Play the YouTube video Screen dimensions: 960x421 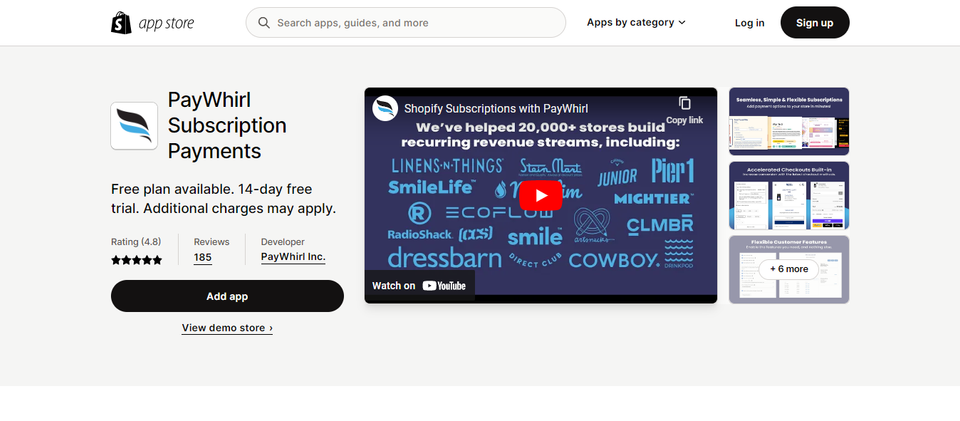(x=541, y=195)
